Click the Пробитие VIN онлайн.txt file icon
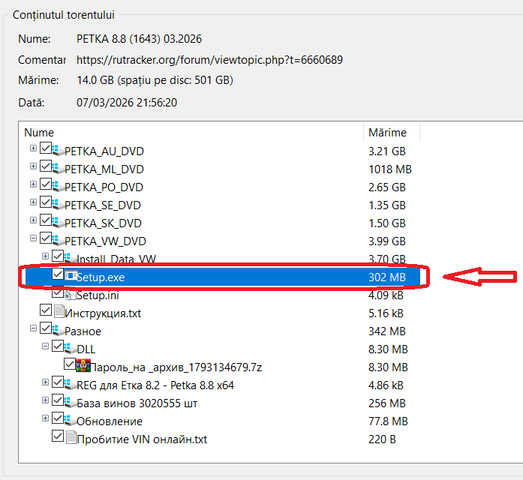Viewport: 523px width, 480px height. tap(71, 438)
